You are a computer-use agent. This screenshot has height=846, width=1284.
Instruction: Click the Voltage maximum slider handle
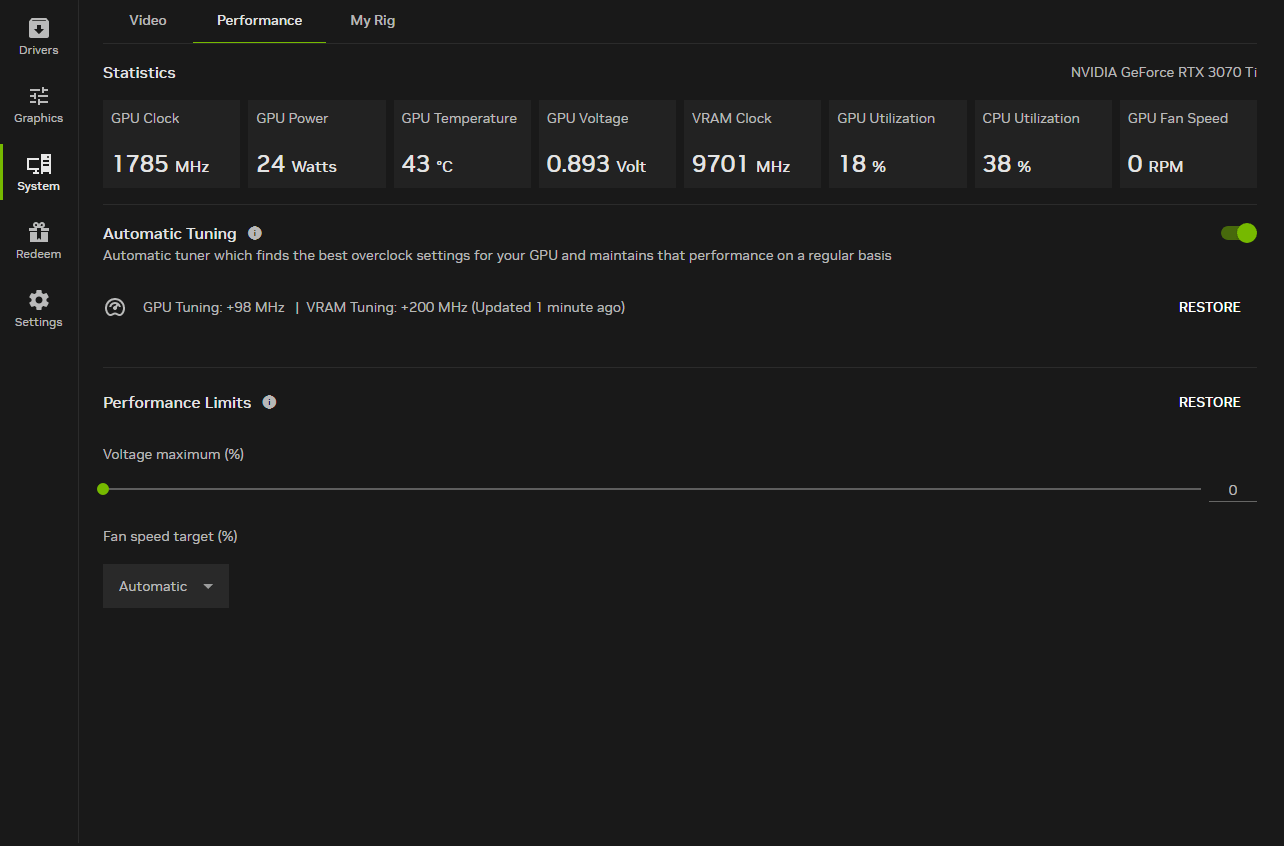(x=103, y=489)
